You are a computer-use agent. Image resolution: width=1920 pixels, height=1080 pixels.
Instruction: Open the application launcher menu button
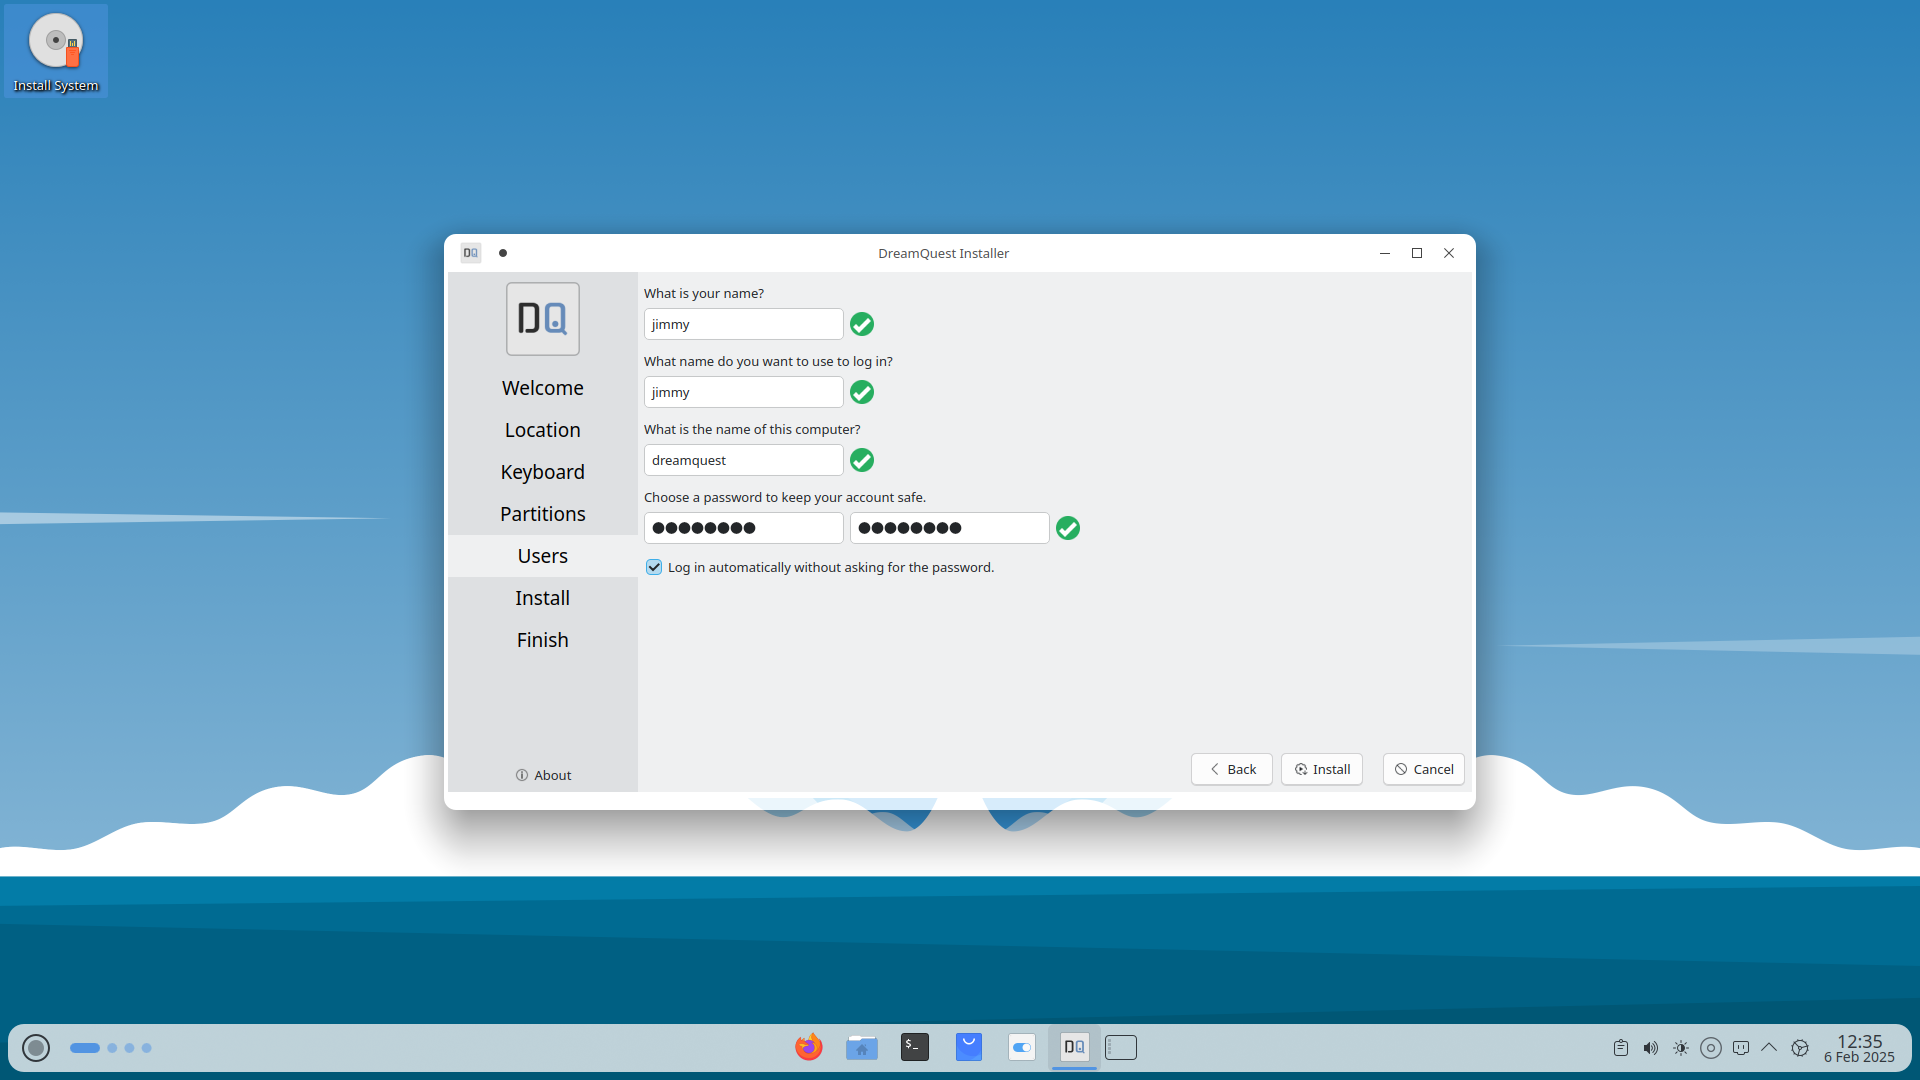(36, 1047)
